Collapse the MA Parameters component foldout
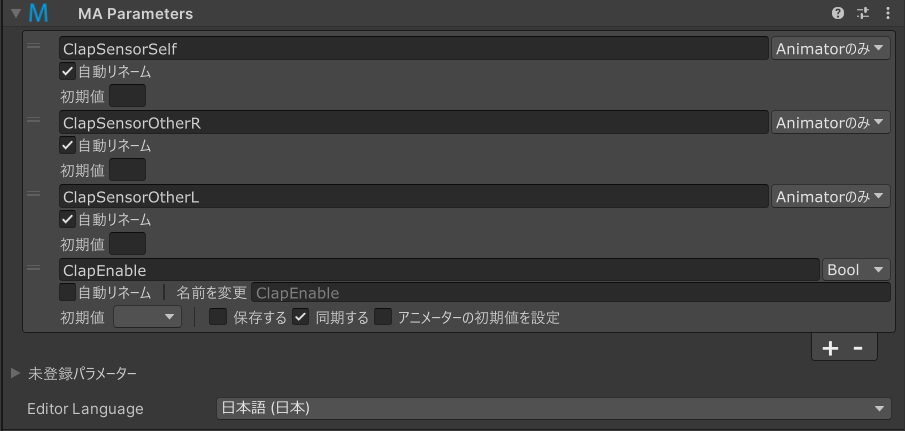 point(16,13)
